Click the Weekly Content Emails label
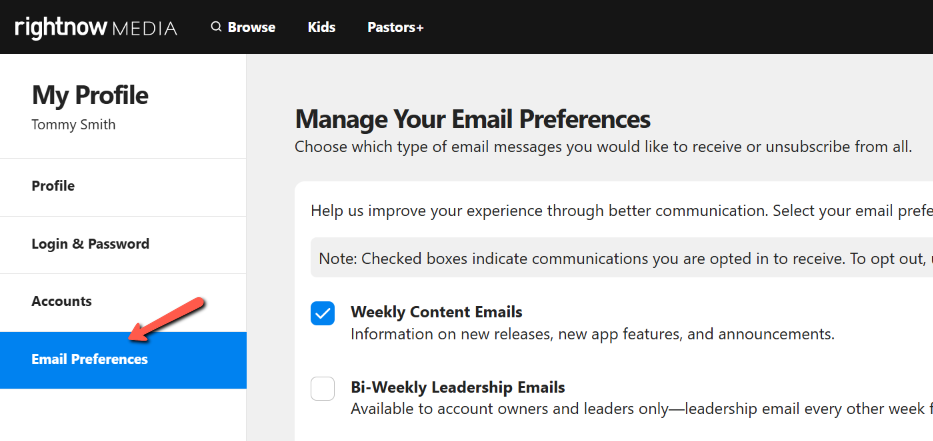933x441 pixels. point(436,312)
